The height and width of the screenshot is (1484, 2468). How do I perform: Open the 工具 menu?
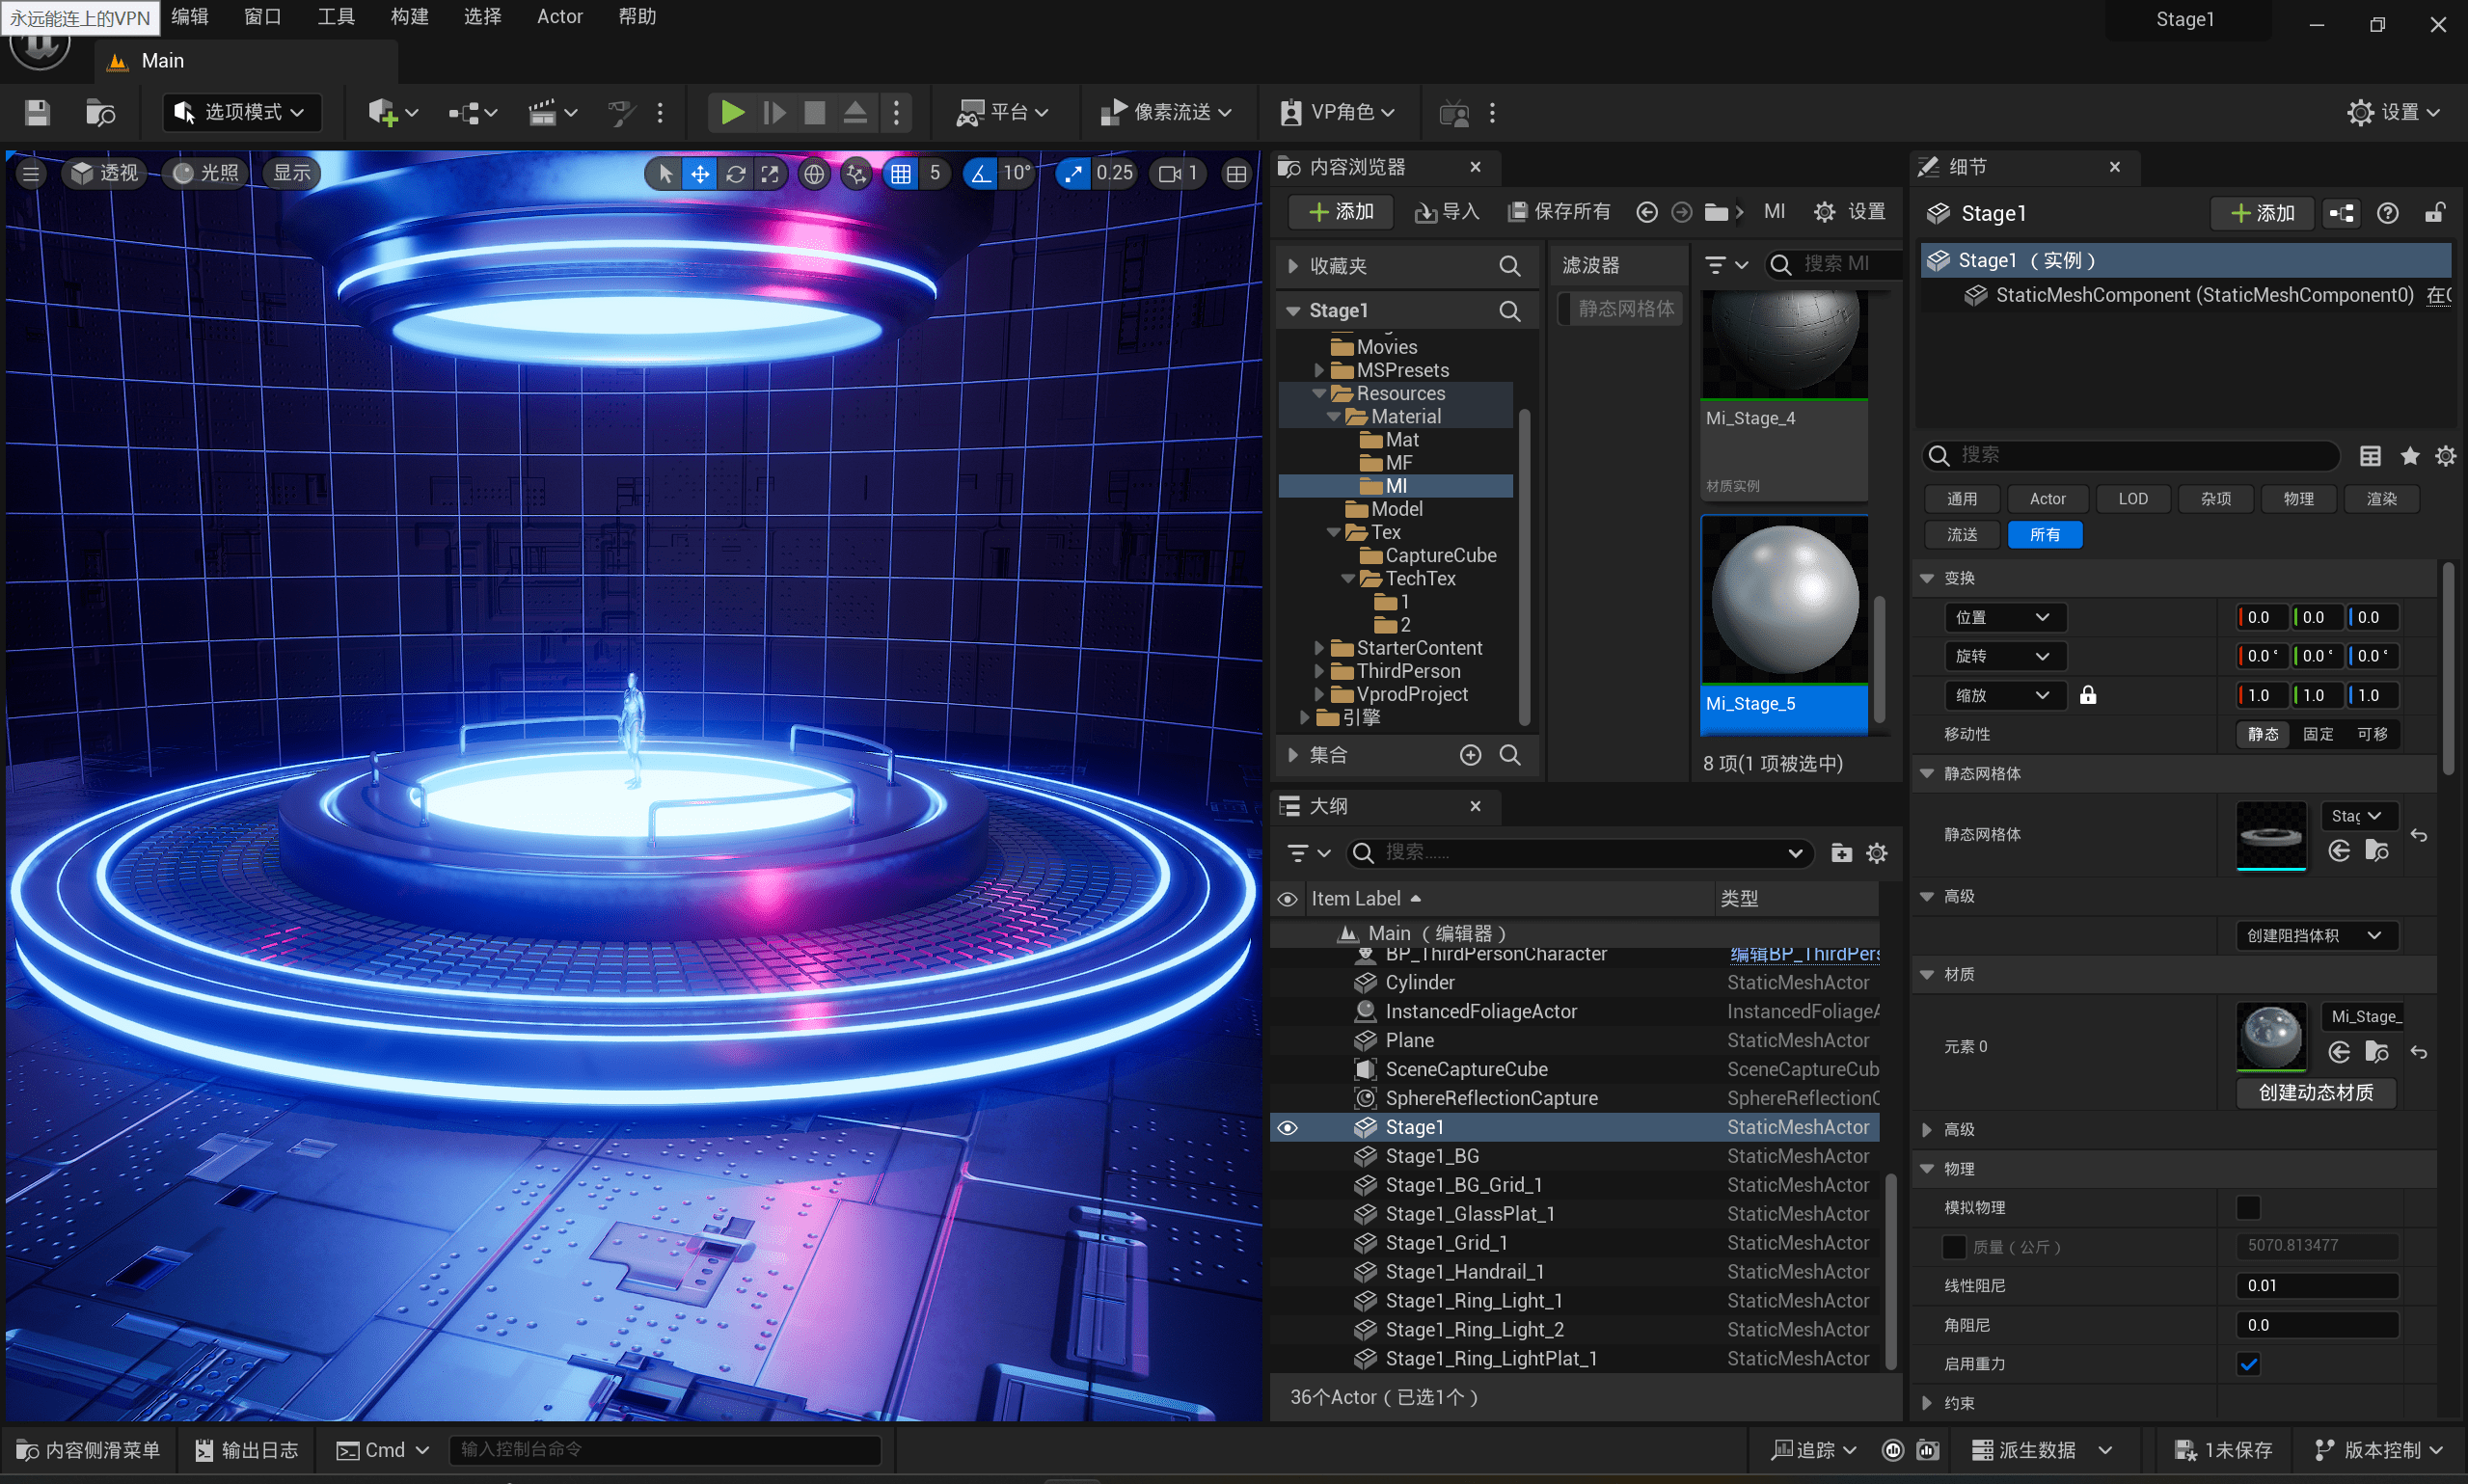pos(335,17)
